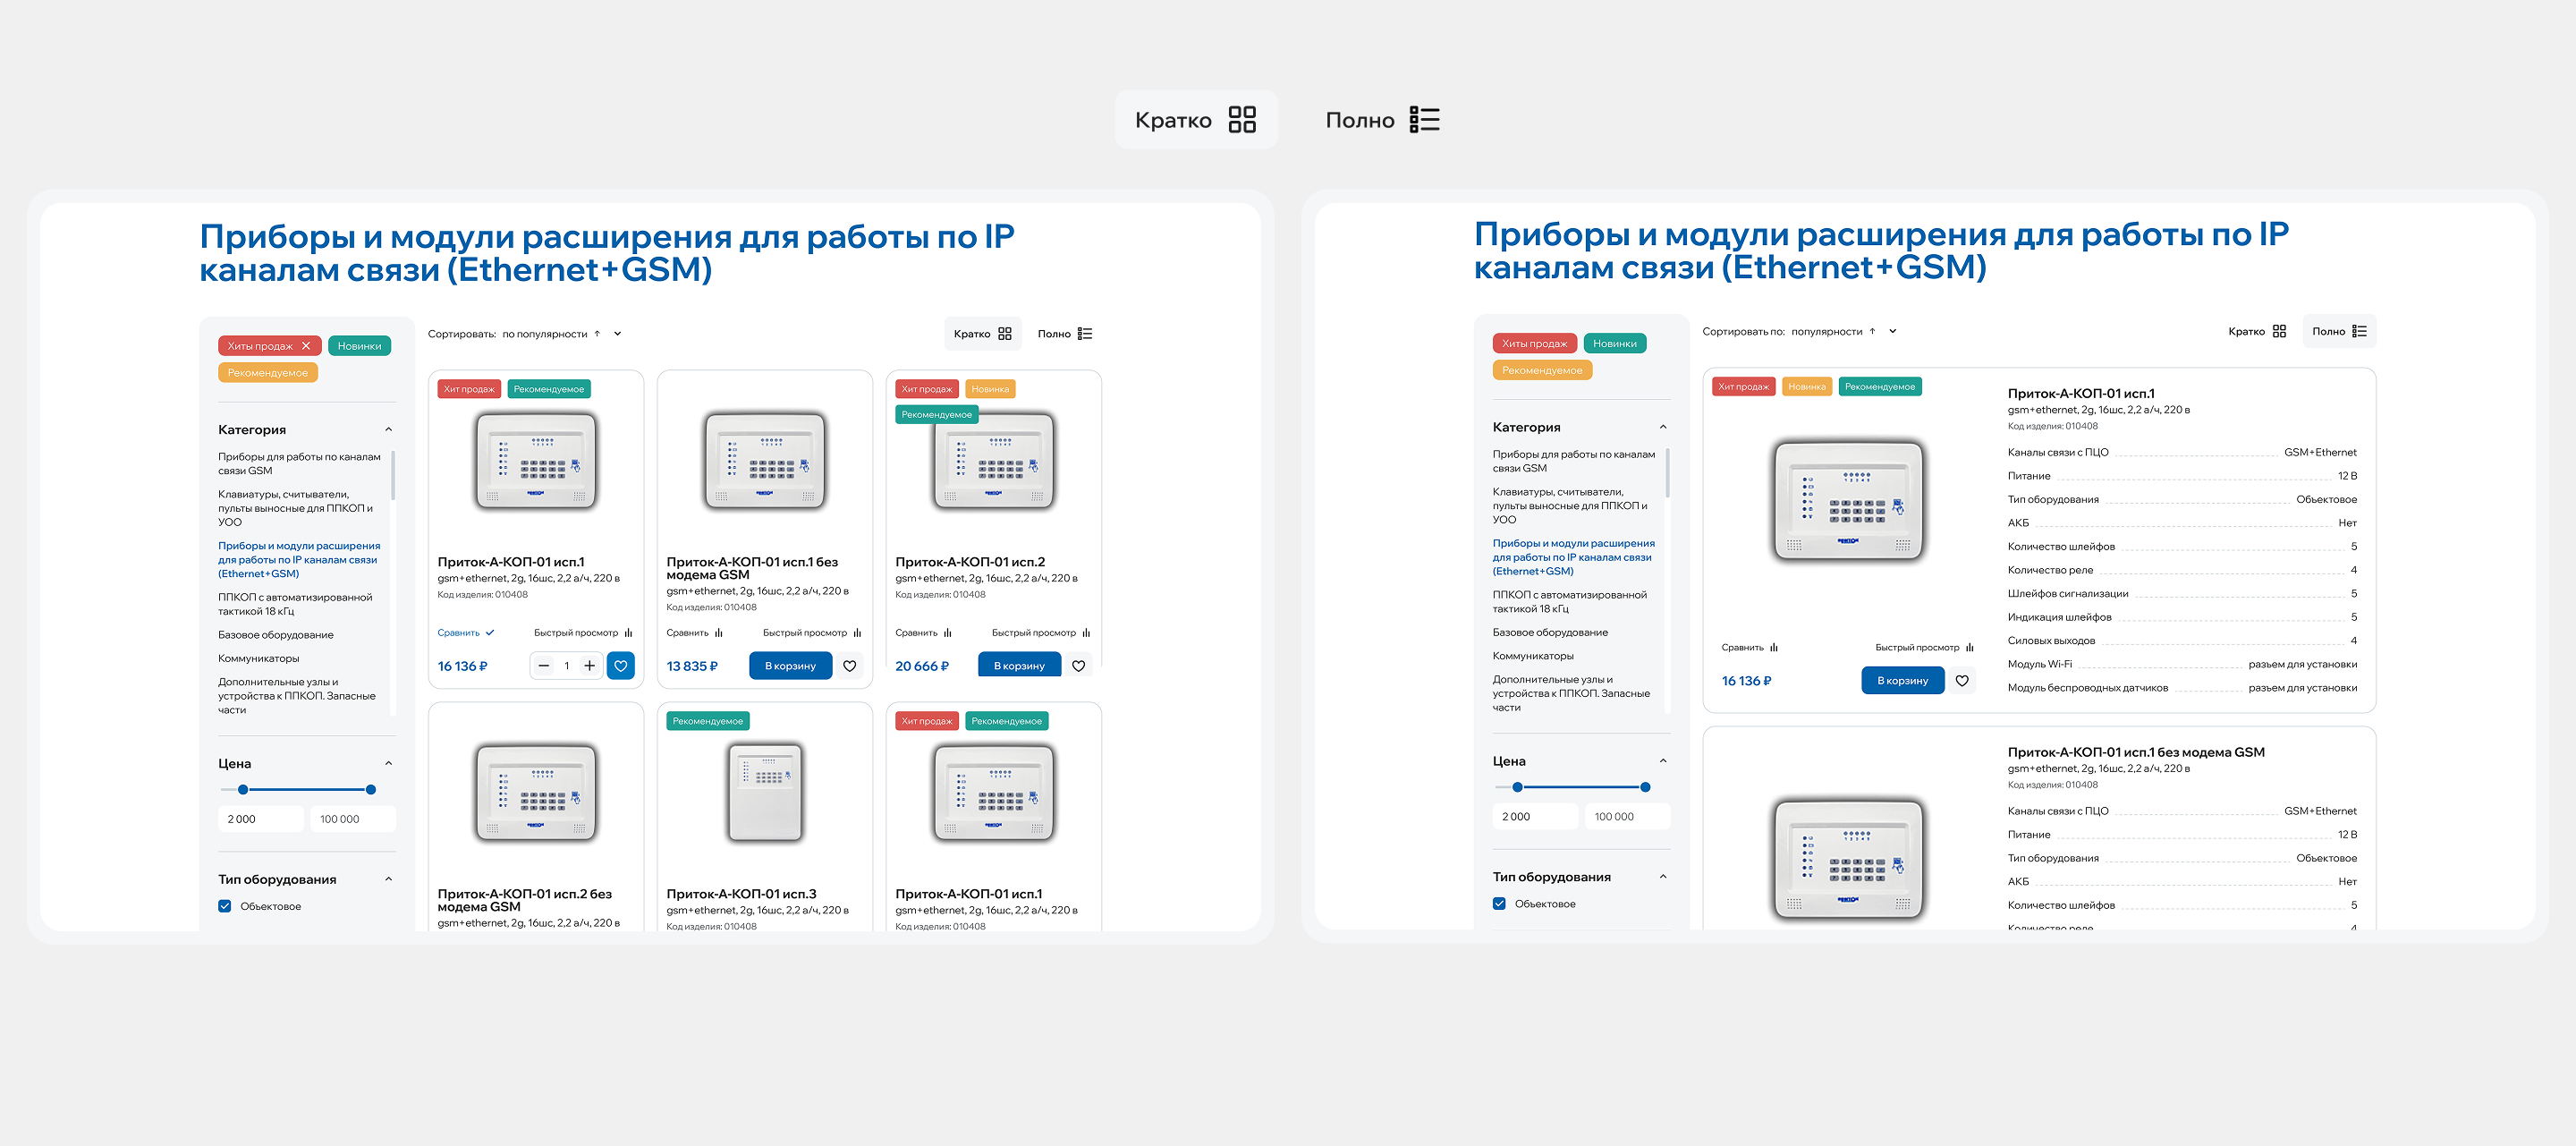Open Быстрый просмотр in right catalog first card
The width and height of the screenshot is (2576, 1146).
[1924, 648]
